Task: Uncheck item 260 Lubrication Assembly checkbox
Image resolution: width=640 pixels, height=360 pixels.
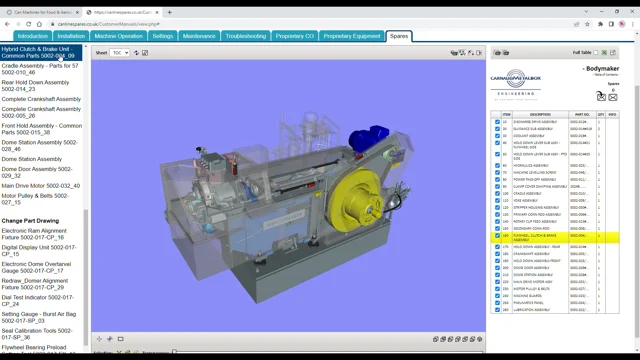Action: [497, 309]
